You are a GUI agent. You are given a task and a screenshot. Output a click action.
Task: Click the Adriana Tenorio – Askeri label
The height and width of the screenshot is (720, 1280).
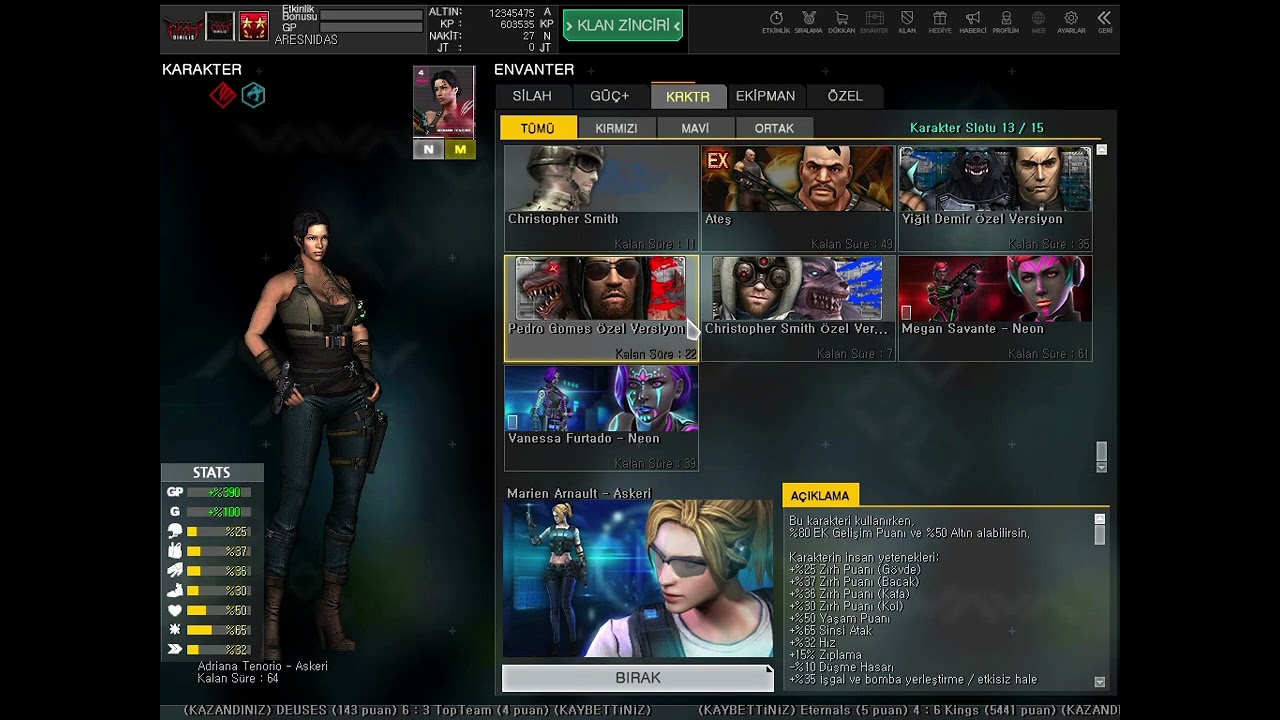click(x=263, y=666)
